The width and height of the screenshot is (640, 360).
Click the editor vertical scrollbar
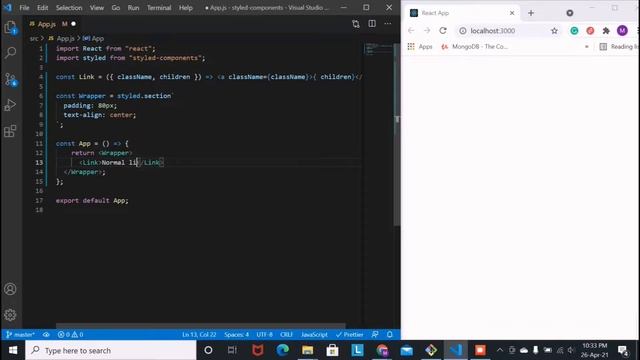pos(397,135)
